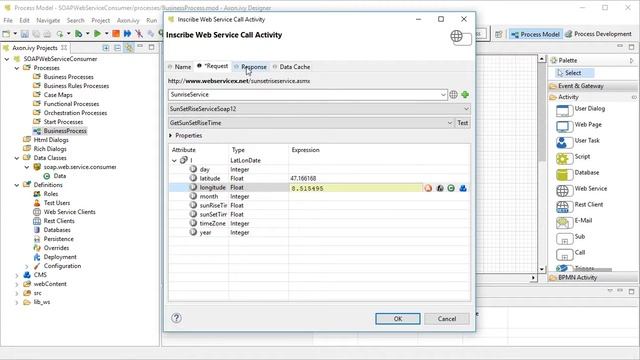Select the year attribute row
The width and height of the screenshot is (640, 360).
pyautogui.click(x=319, y=232)
